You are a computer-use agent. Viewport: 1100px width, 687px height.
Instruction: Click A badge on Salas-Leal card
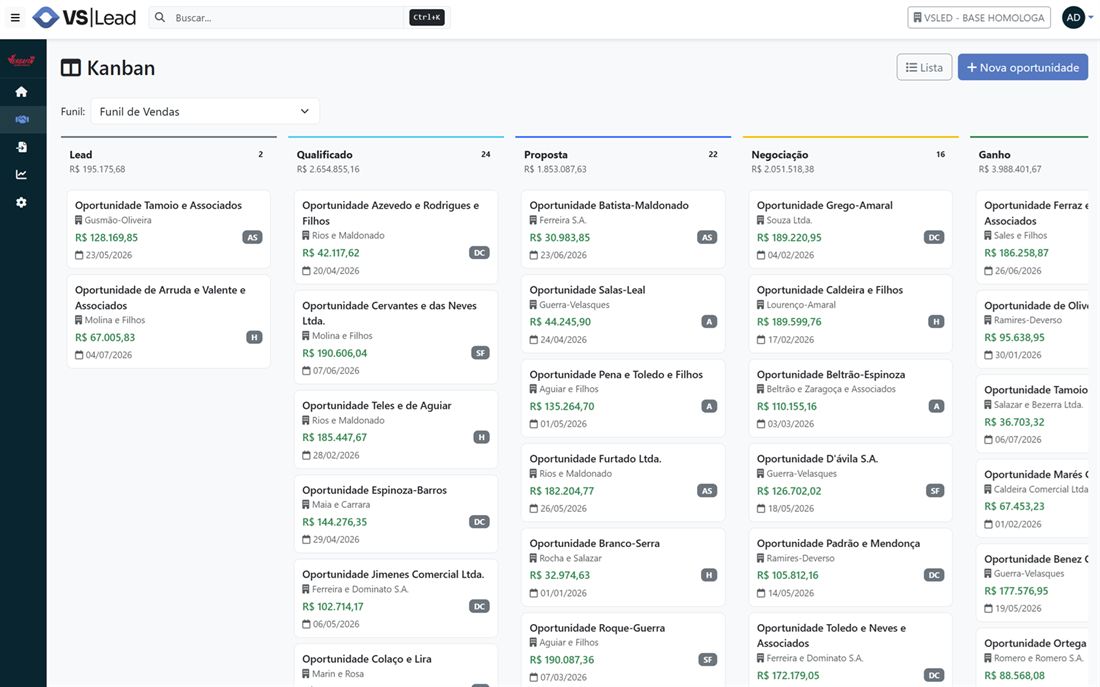point(709,322)
